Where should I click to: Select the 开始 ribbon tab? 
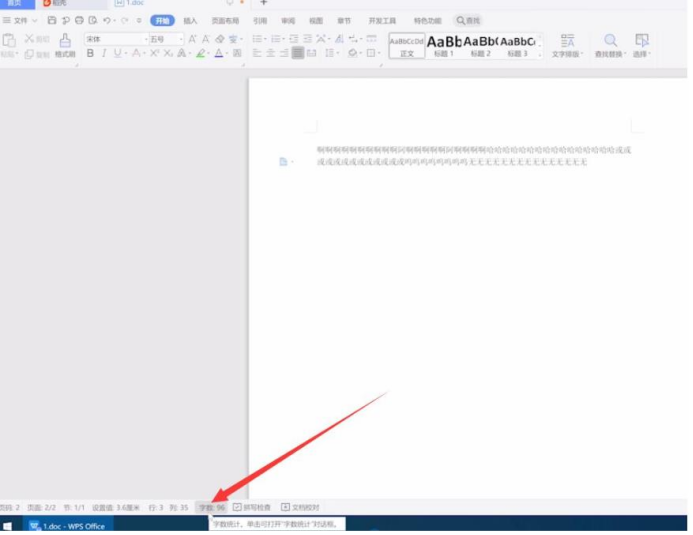(x=162, y=20)
